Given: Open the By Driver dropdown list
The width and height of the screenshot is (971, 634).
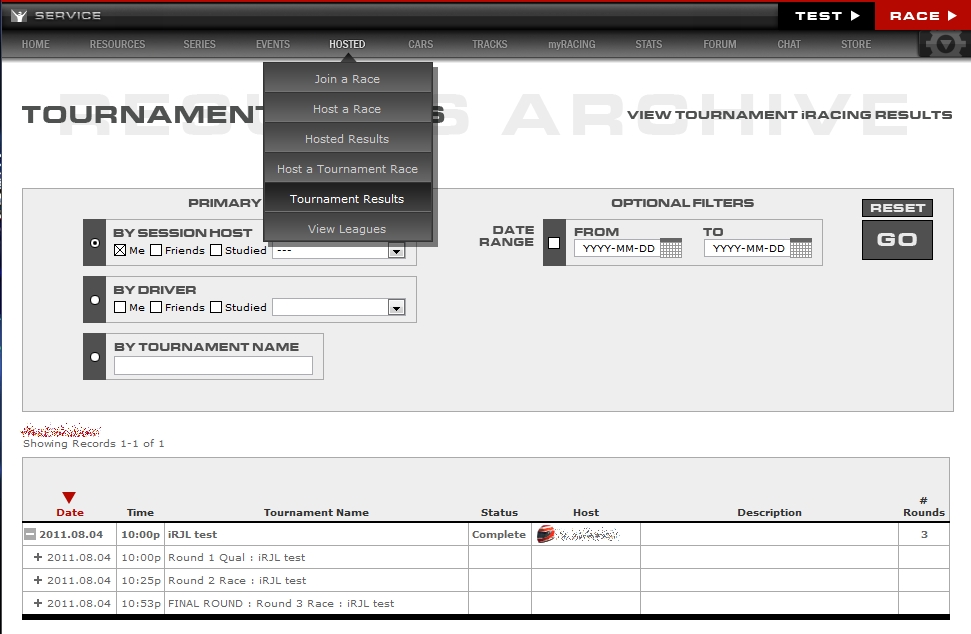Looking at the screenshot, I should point(396,308).
